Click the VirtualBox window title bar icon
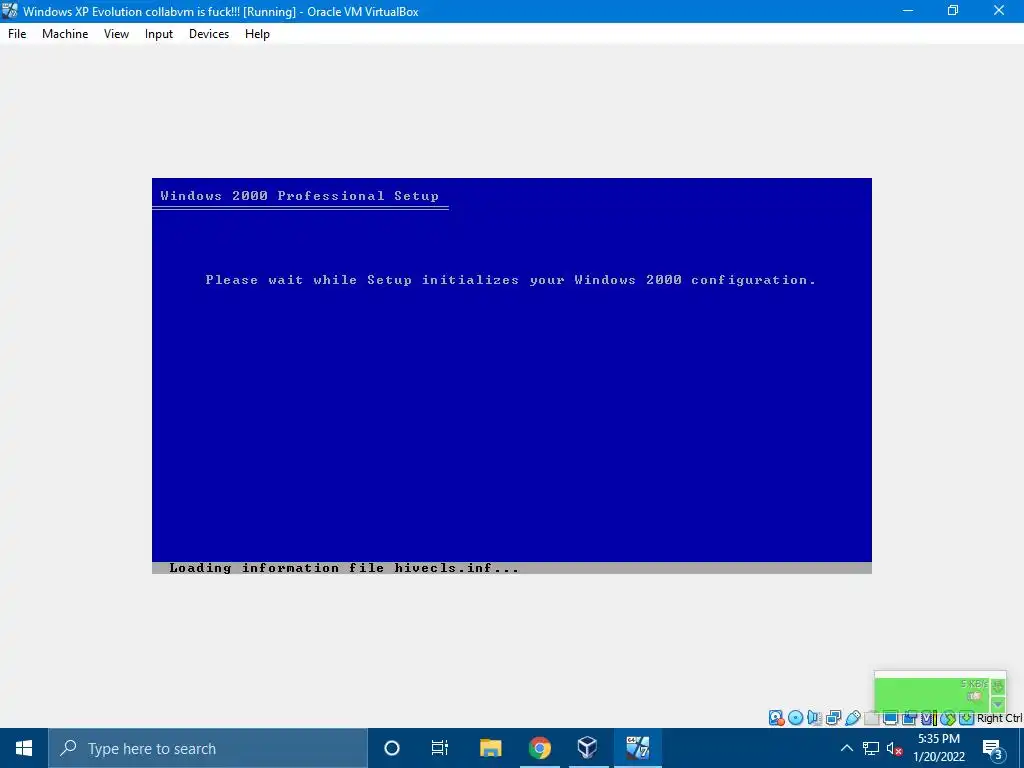Image resolution: width=1024 pixels, height=768 pixels. 10,11
